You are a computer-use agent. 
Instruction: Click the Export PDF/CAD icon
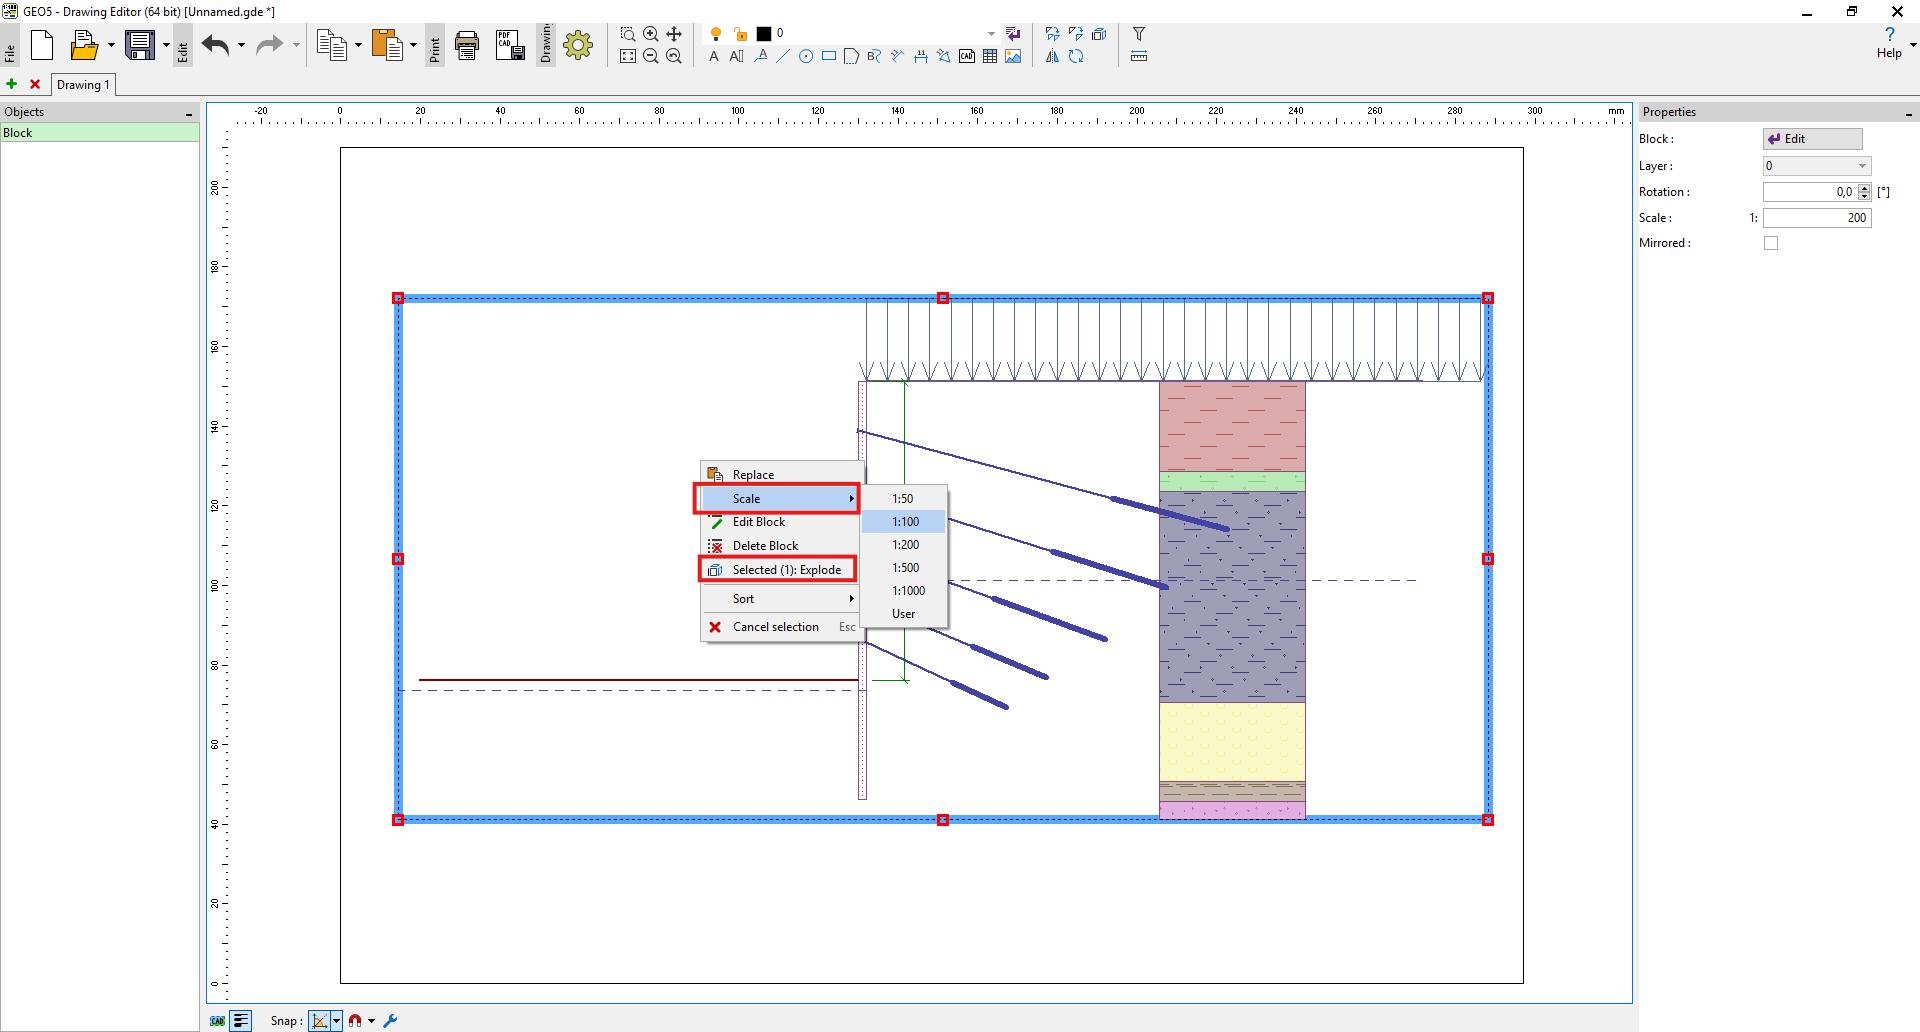click(x=510, y=45)
